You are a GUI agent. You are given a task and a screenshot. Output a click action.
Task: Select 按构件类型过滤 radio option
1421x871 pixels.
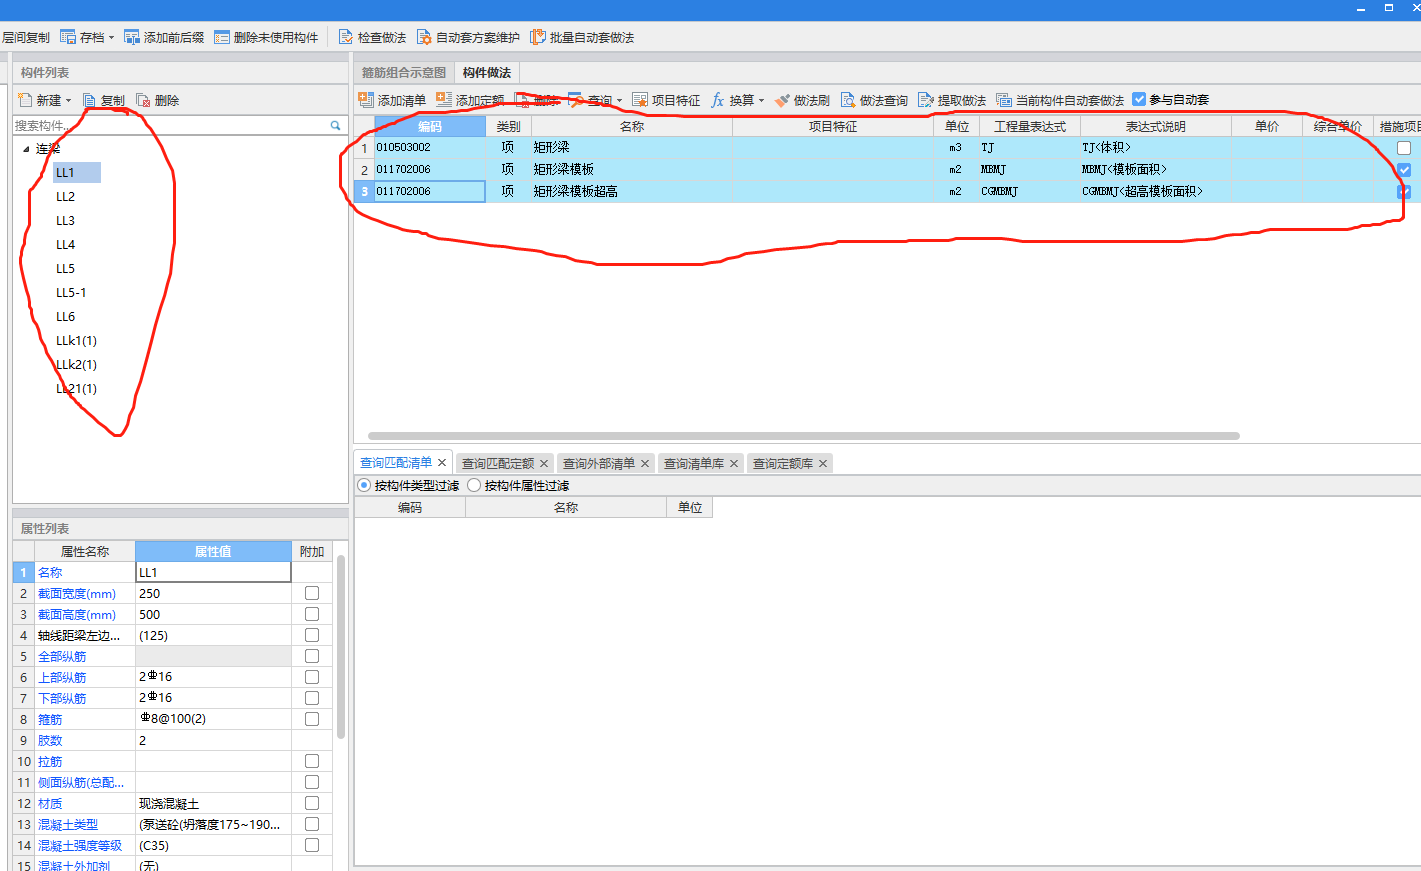tap(364, 485)
